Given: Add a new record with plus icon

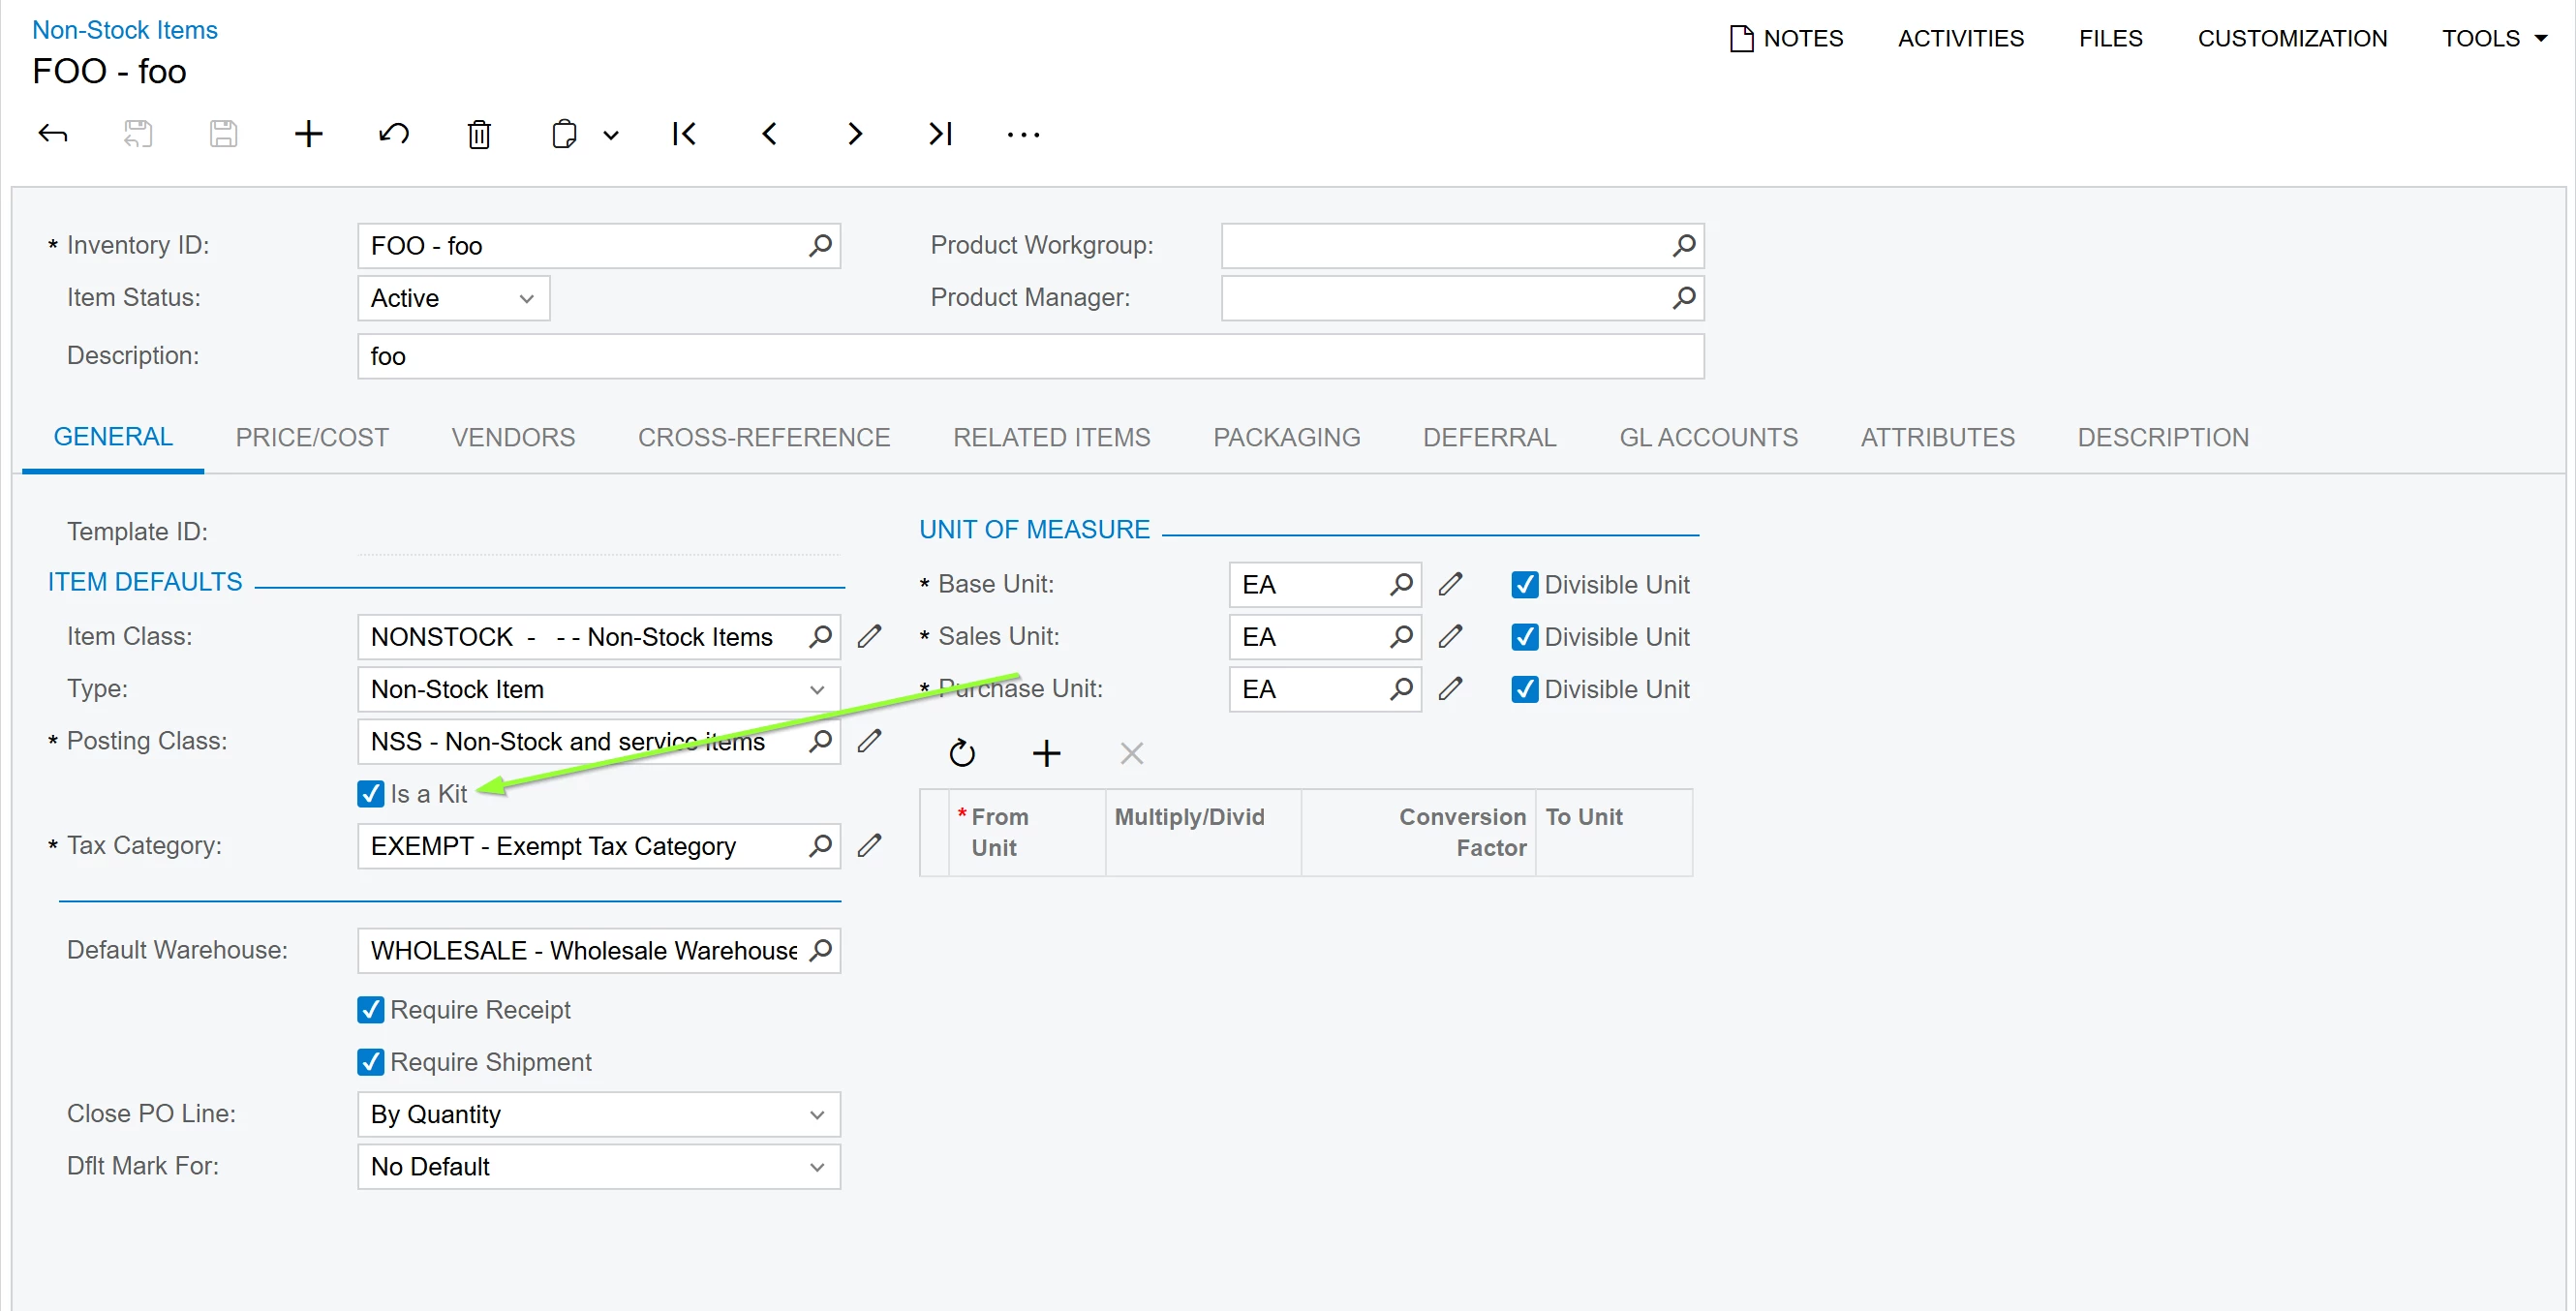Looking at the screenshot, I should [308, 134].
